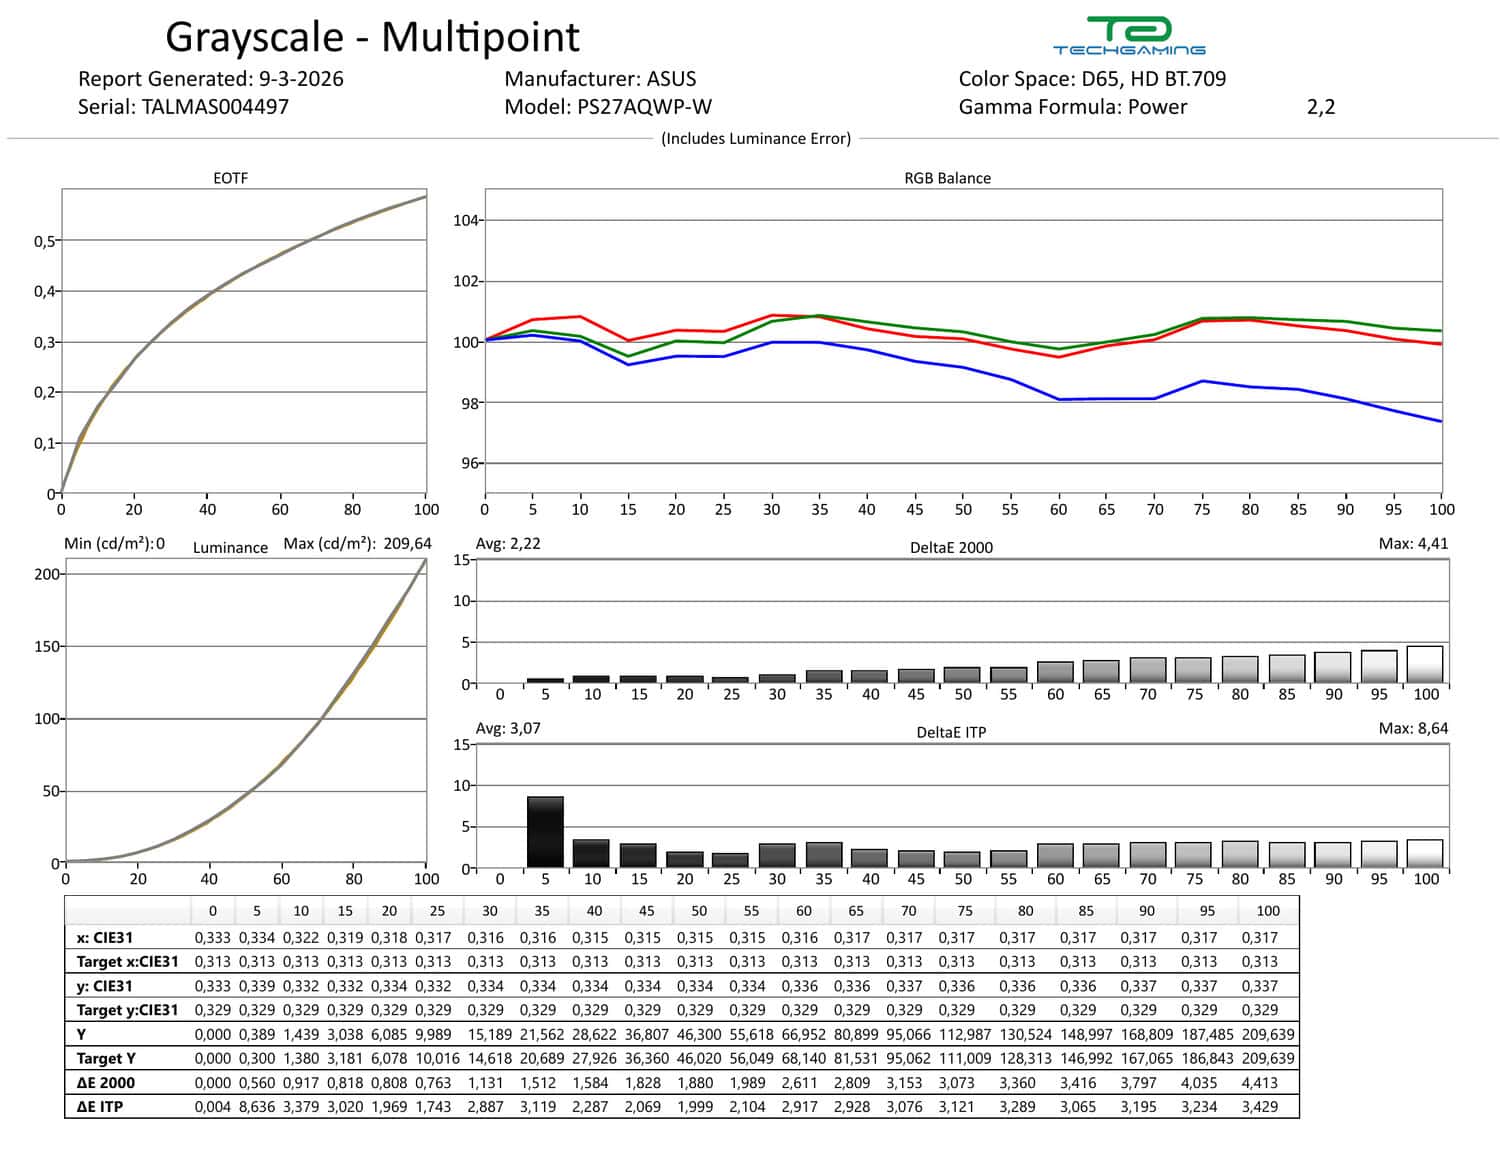Select the RGB Balance chart title
1500x1159 pixels.
click(947, 178)
